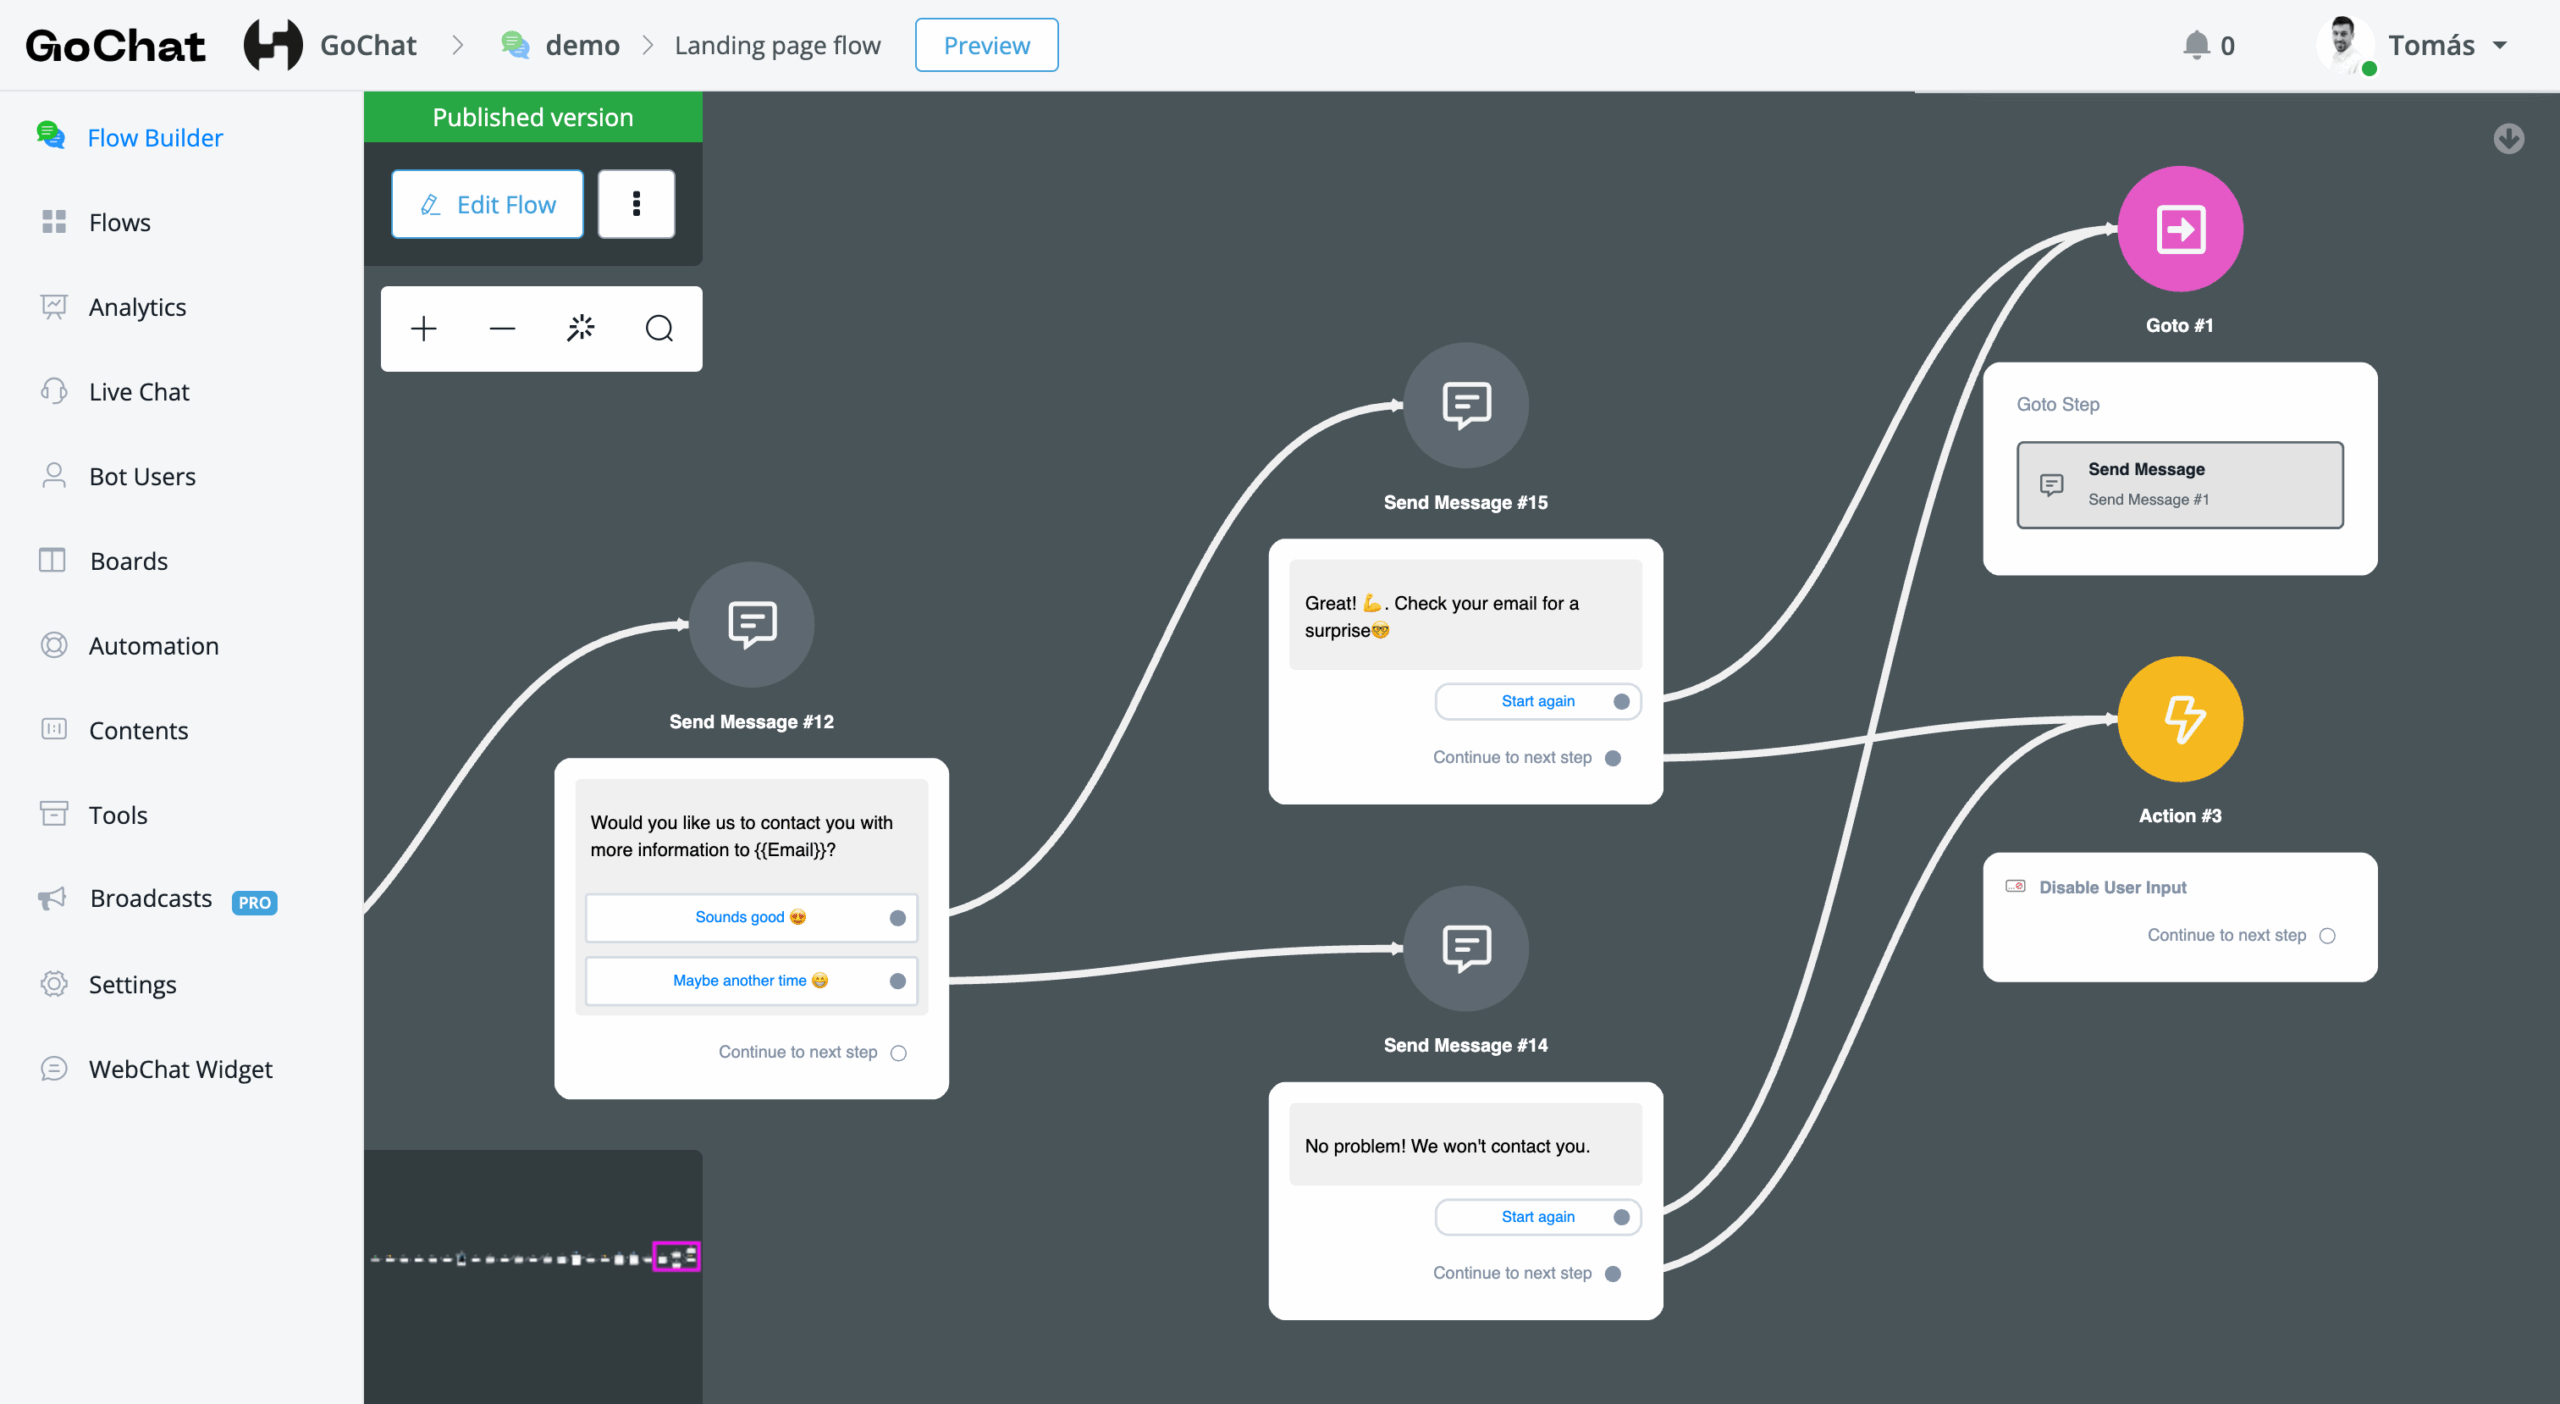Click the notification bell icon
Image resolution: width=2560 pixels, height=1404 pixels.
point(2196,45)
